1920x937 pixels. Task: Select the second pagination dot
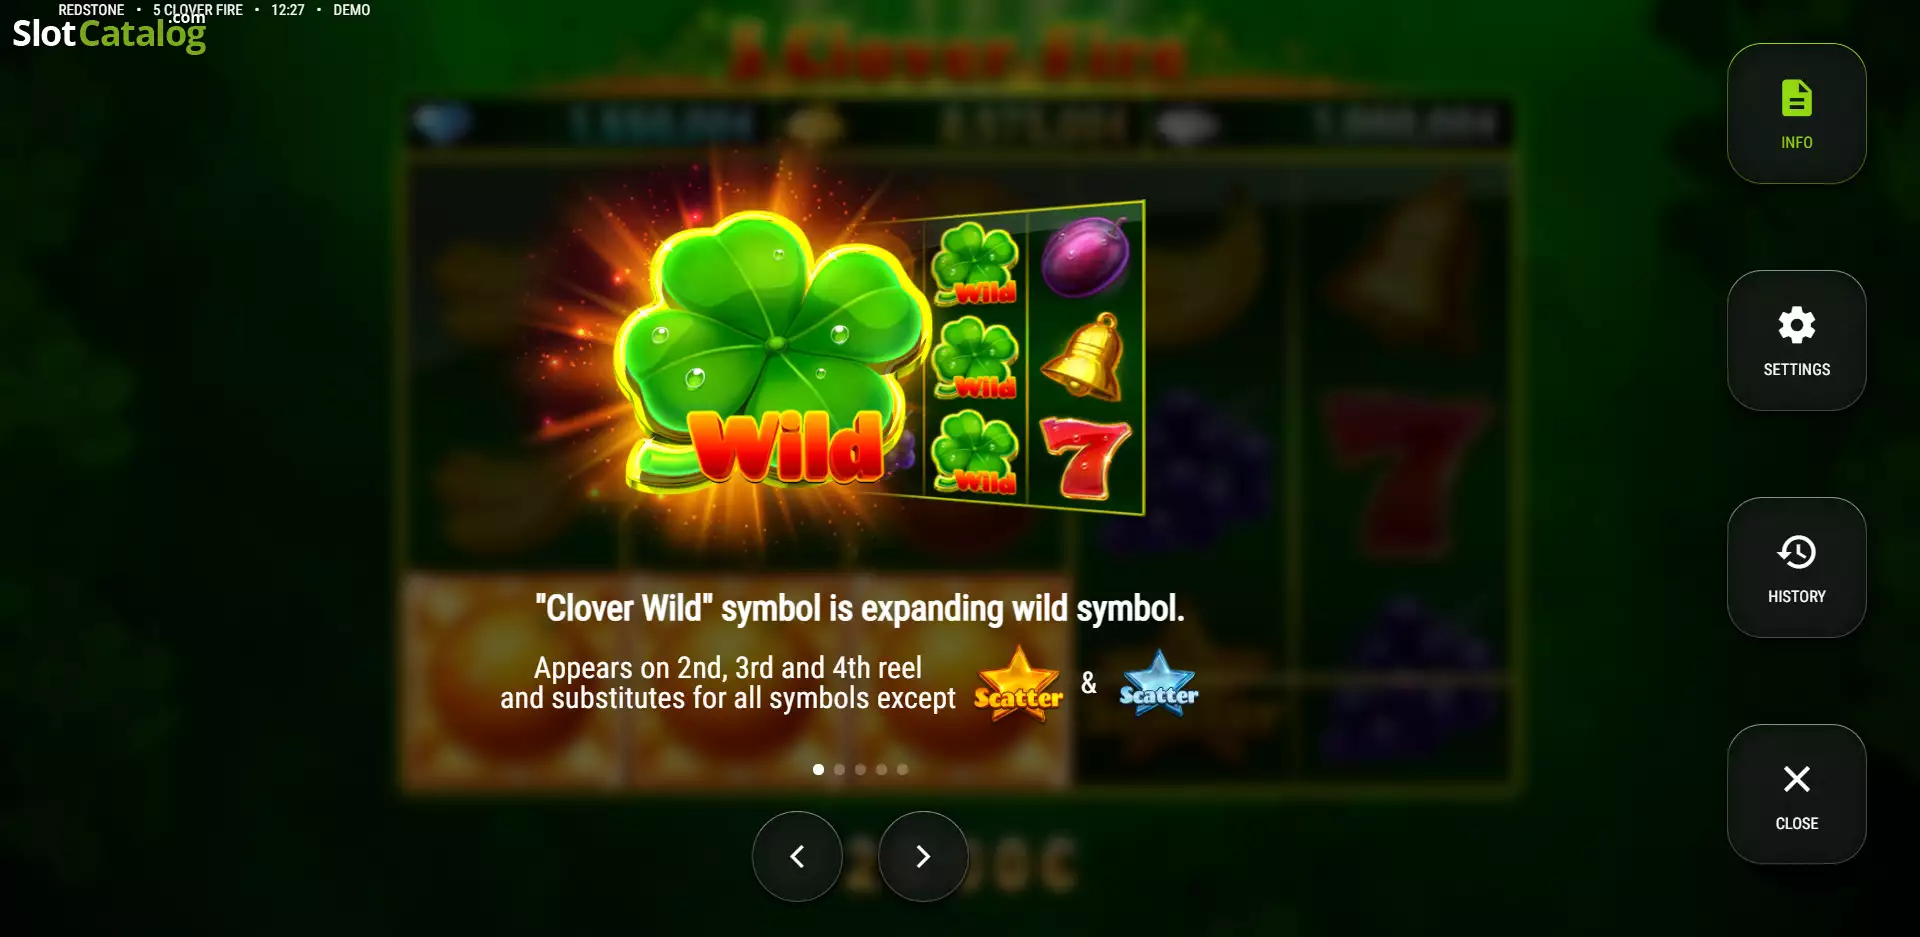839,769
